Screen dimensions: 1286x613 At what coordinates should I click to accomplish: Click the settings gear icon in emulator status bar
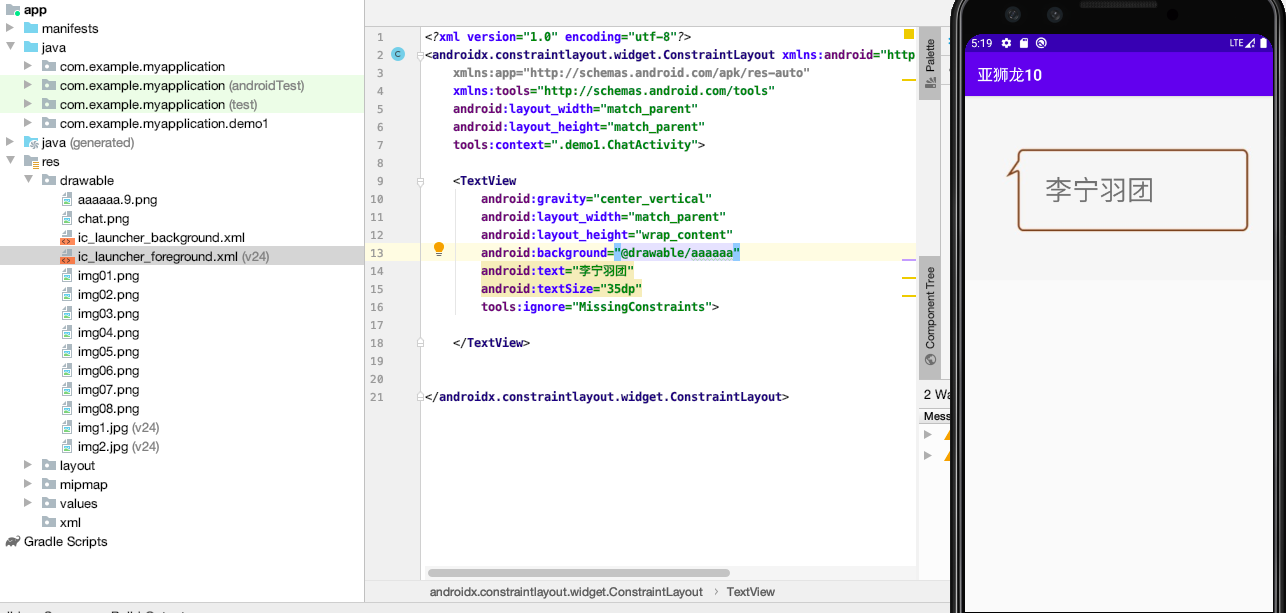(x=1007, y=43)
